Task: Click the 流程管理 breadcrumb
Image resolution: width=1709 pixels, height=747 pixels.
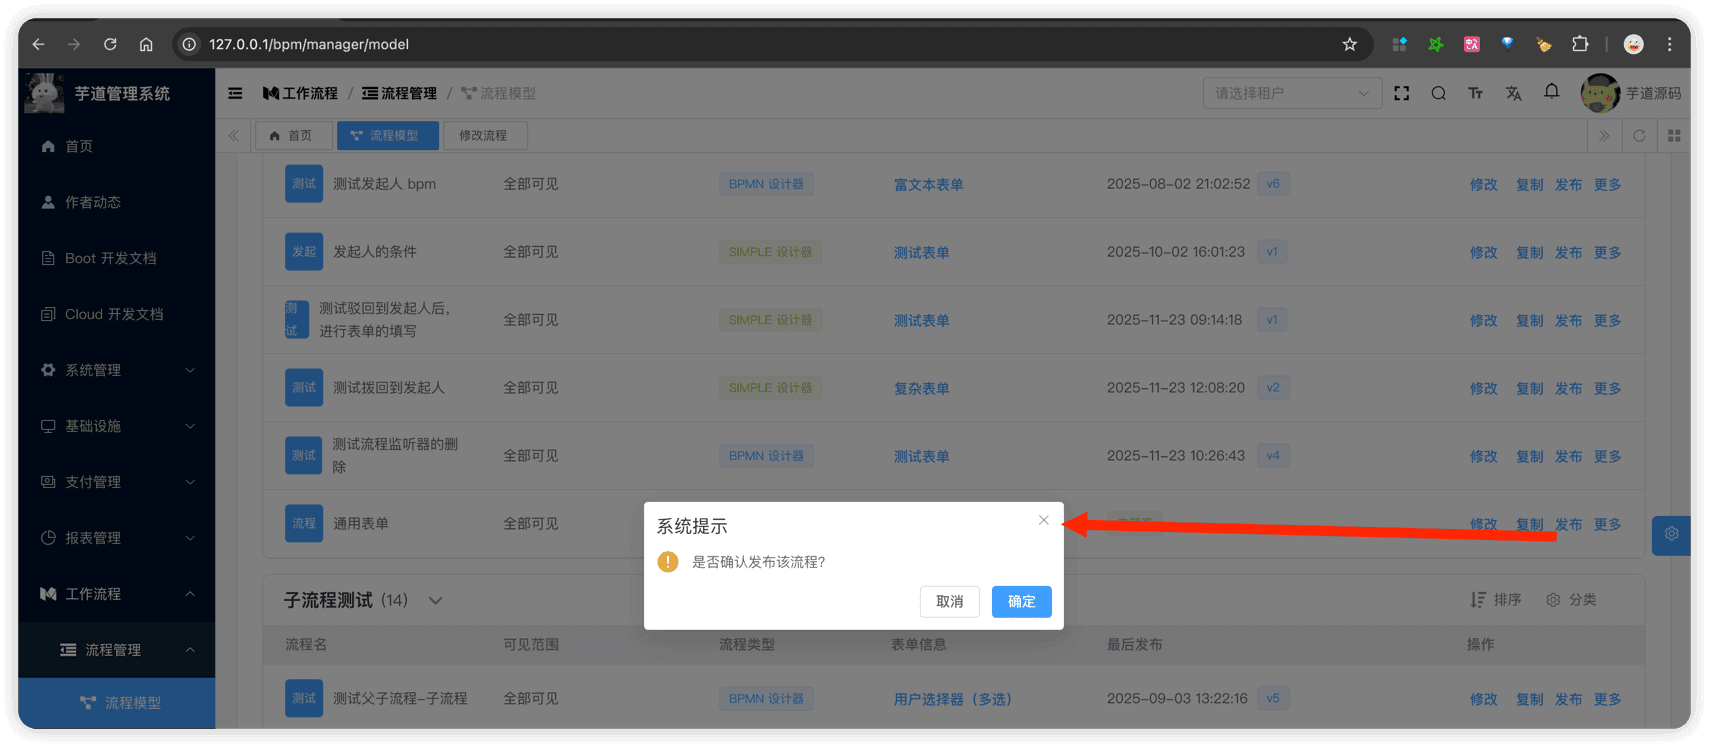Action: pyautogui.click(x=399, y=93)
